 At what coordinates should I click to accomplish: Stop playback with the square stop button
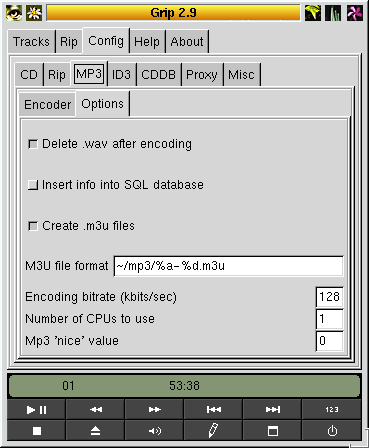[37, 431]
